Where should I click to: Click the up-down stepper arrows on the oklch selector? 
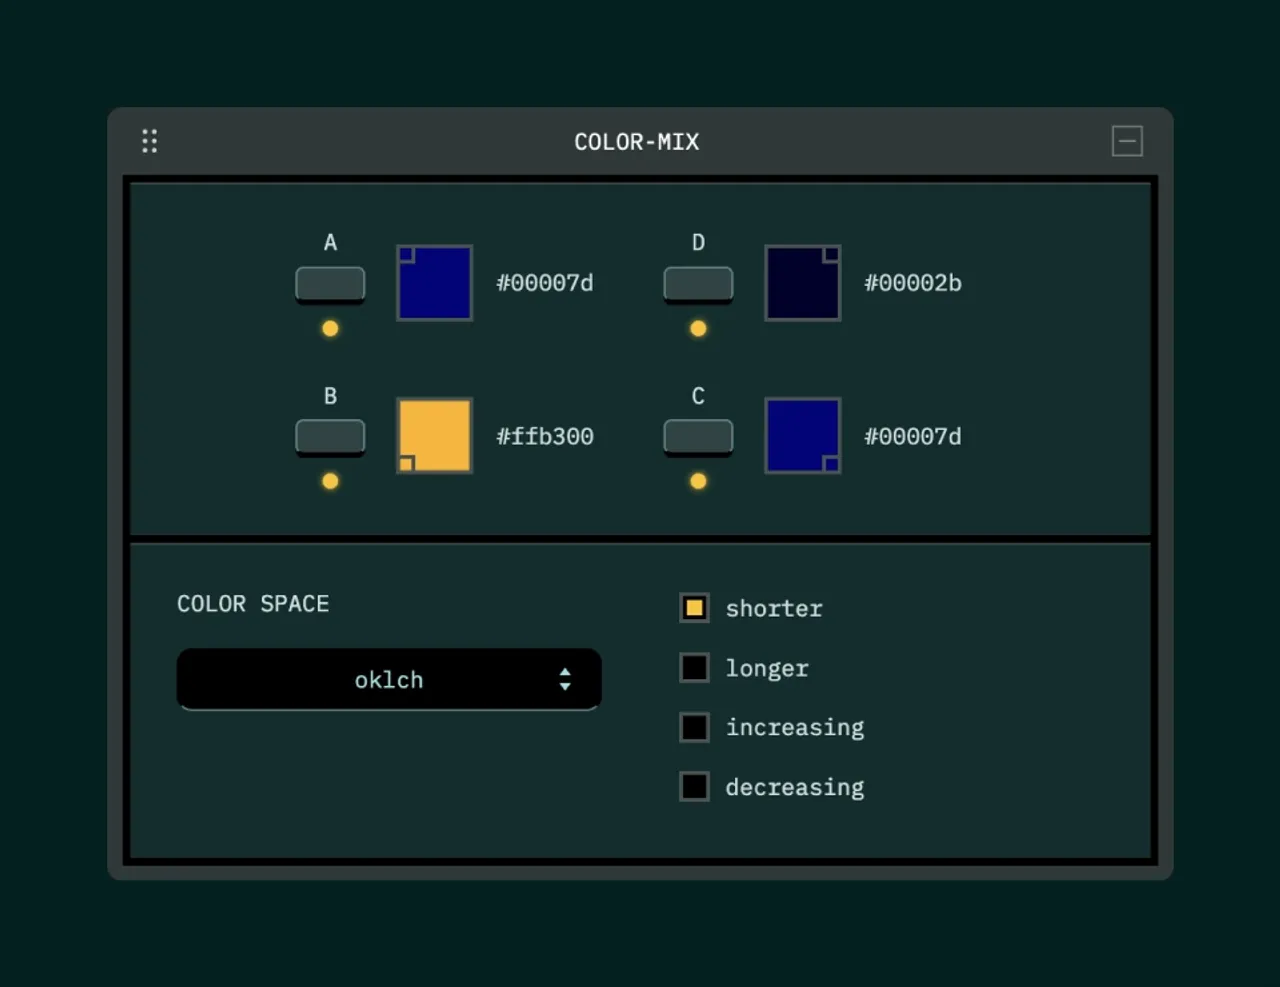click(x=565, y=680)
